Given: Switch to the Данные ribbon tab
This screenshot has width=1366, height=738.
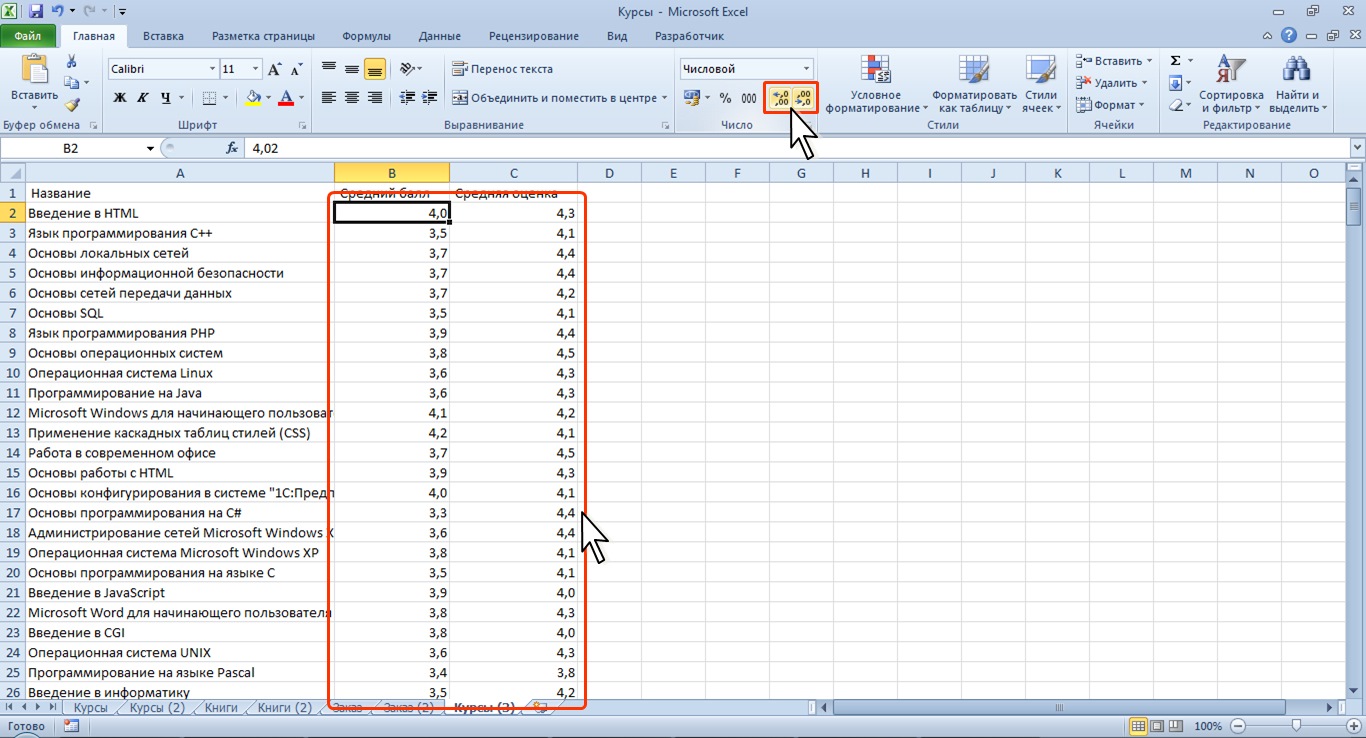Looking at the screenshot, I should click(x=440, y=36).
